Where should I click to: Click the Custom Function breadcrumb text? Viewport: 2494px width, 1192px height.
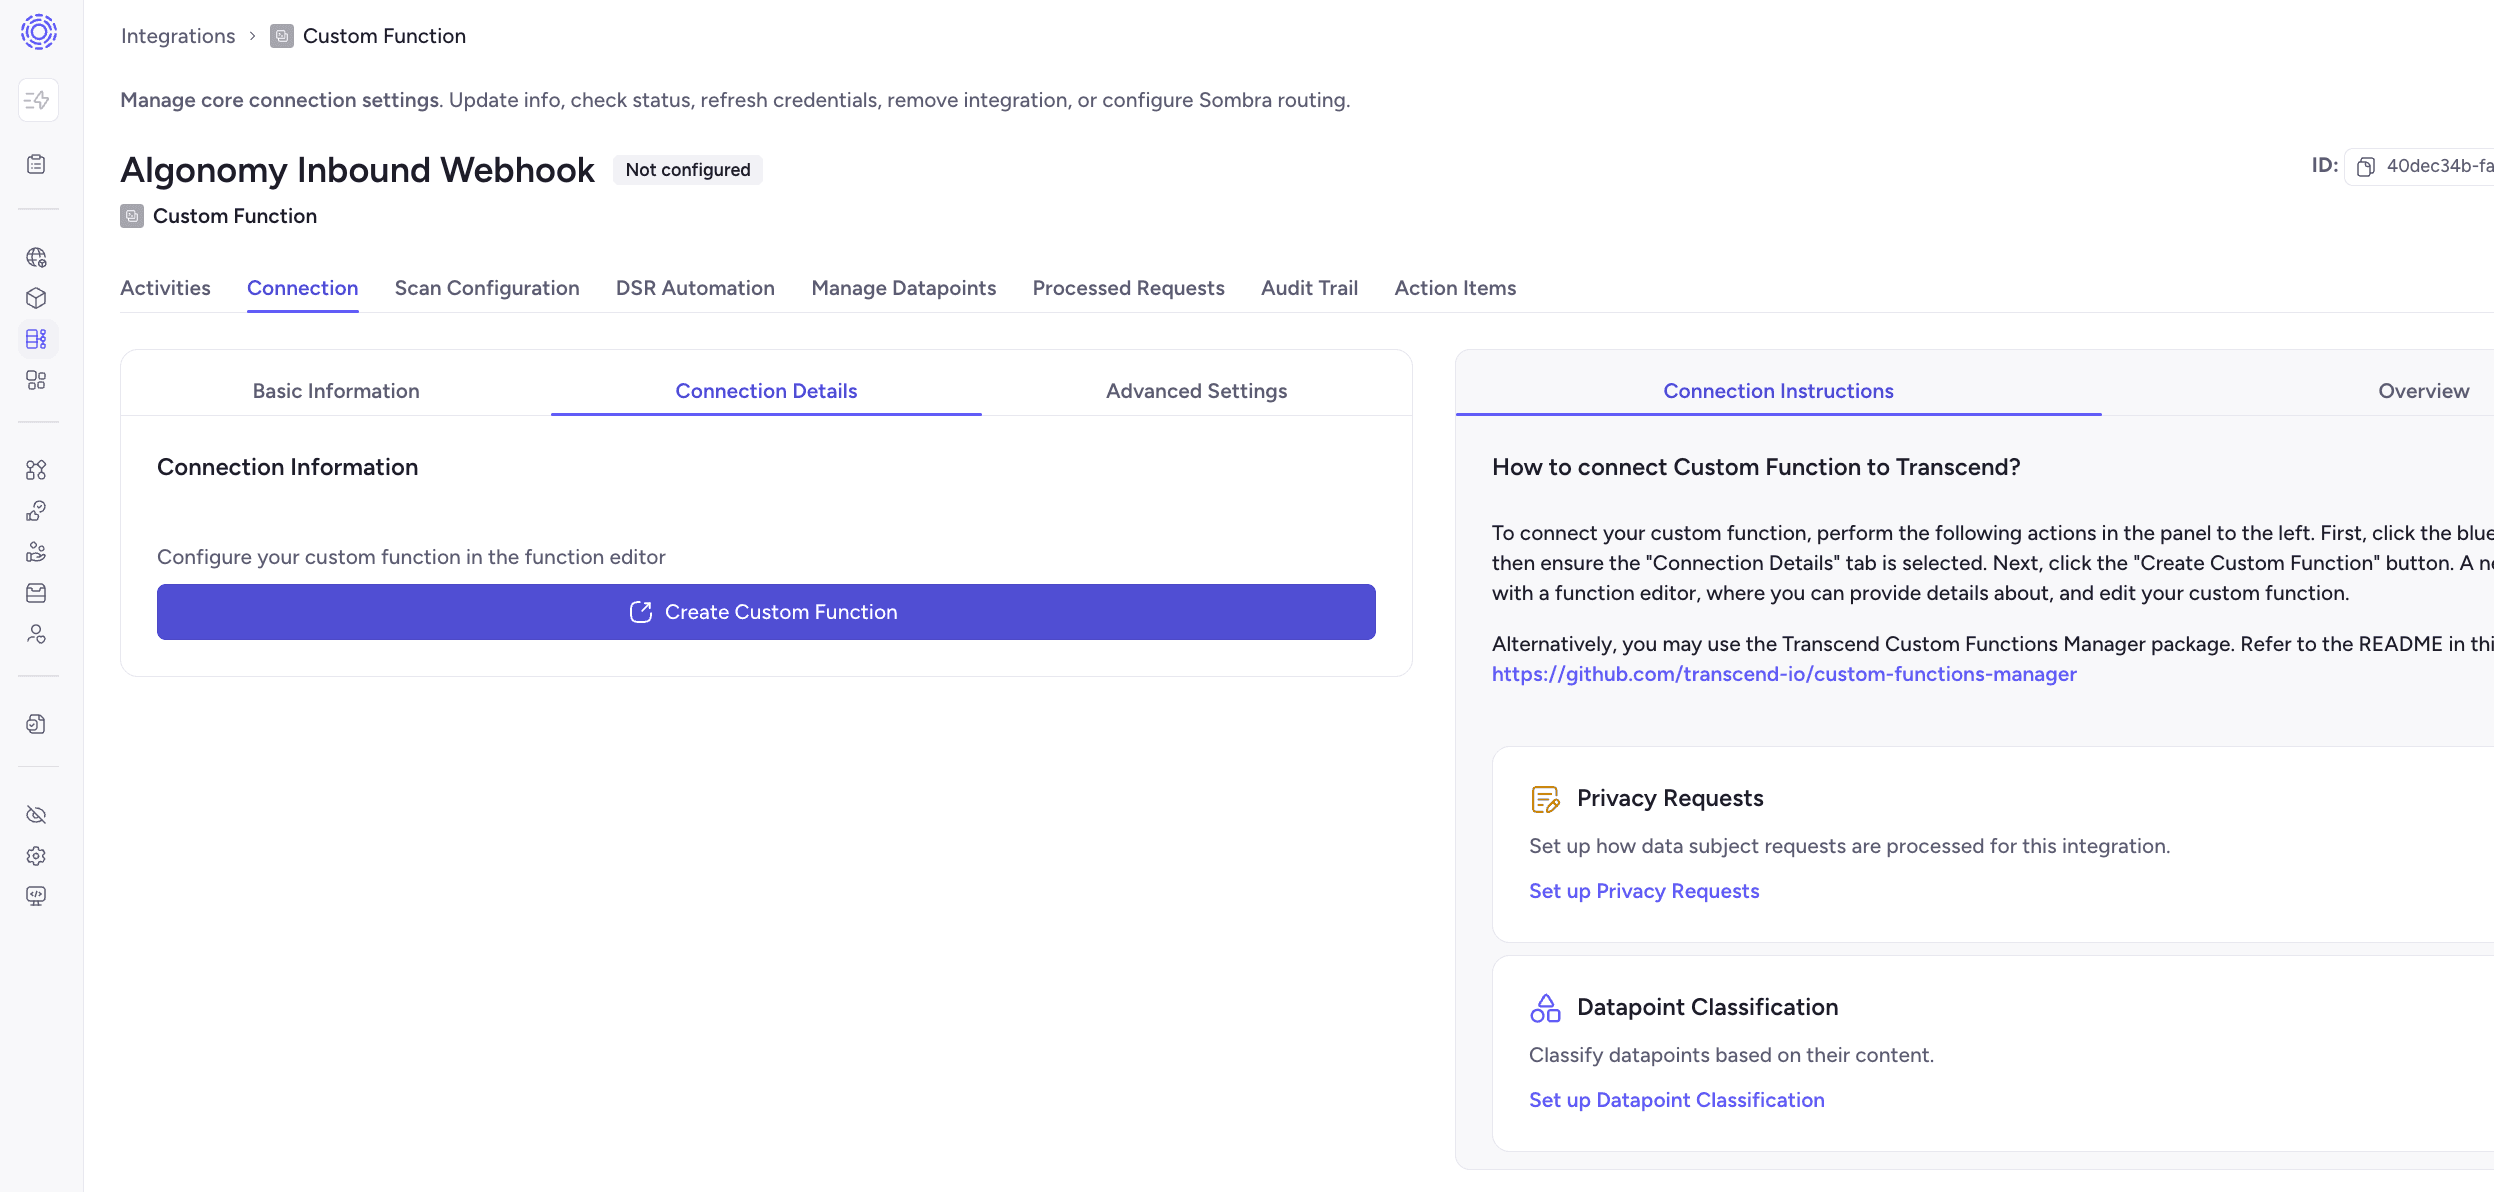(x=384, y=36)
